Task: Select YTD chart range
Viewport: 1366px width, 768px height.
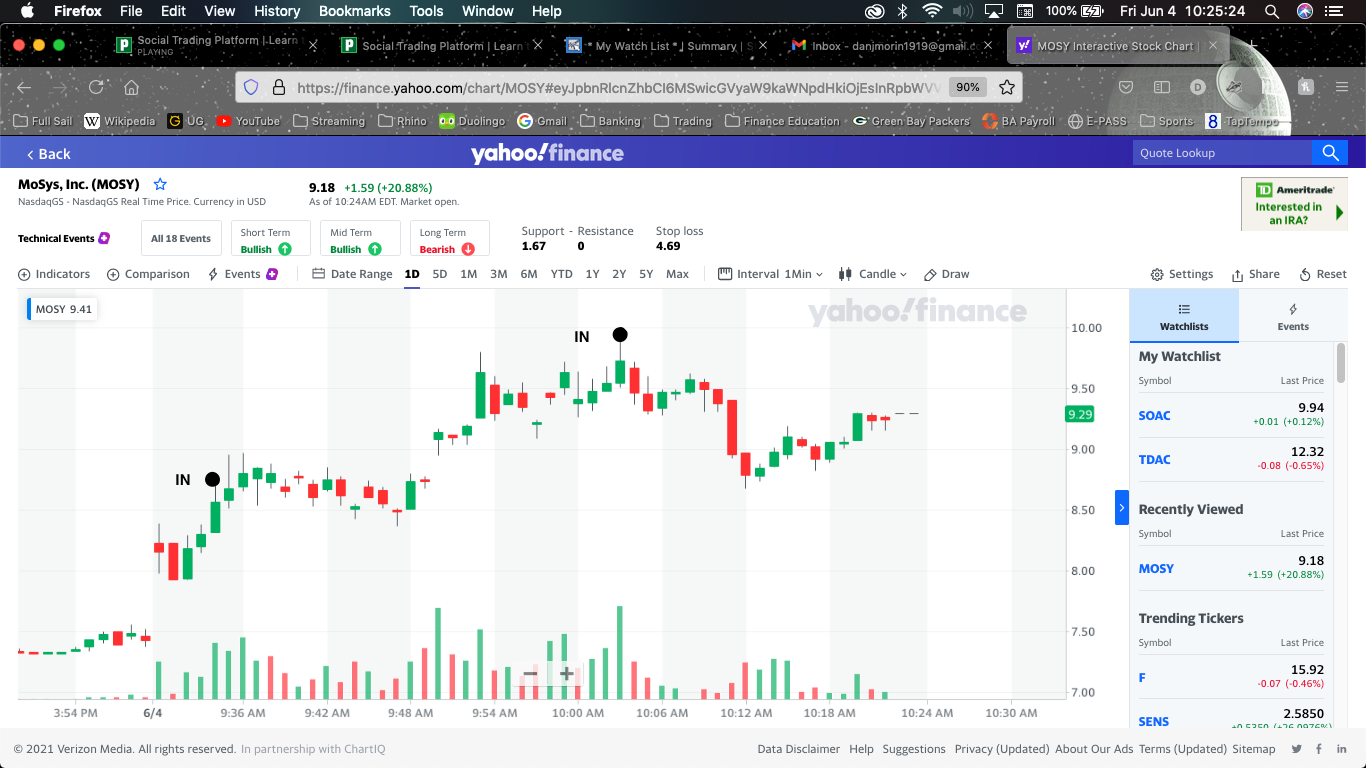Action: pyautogui.click(x=561, y=274)
